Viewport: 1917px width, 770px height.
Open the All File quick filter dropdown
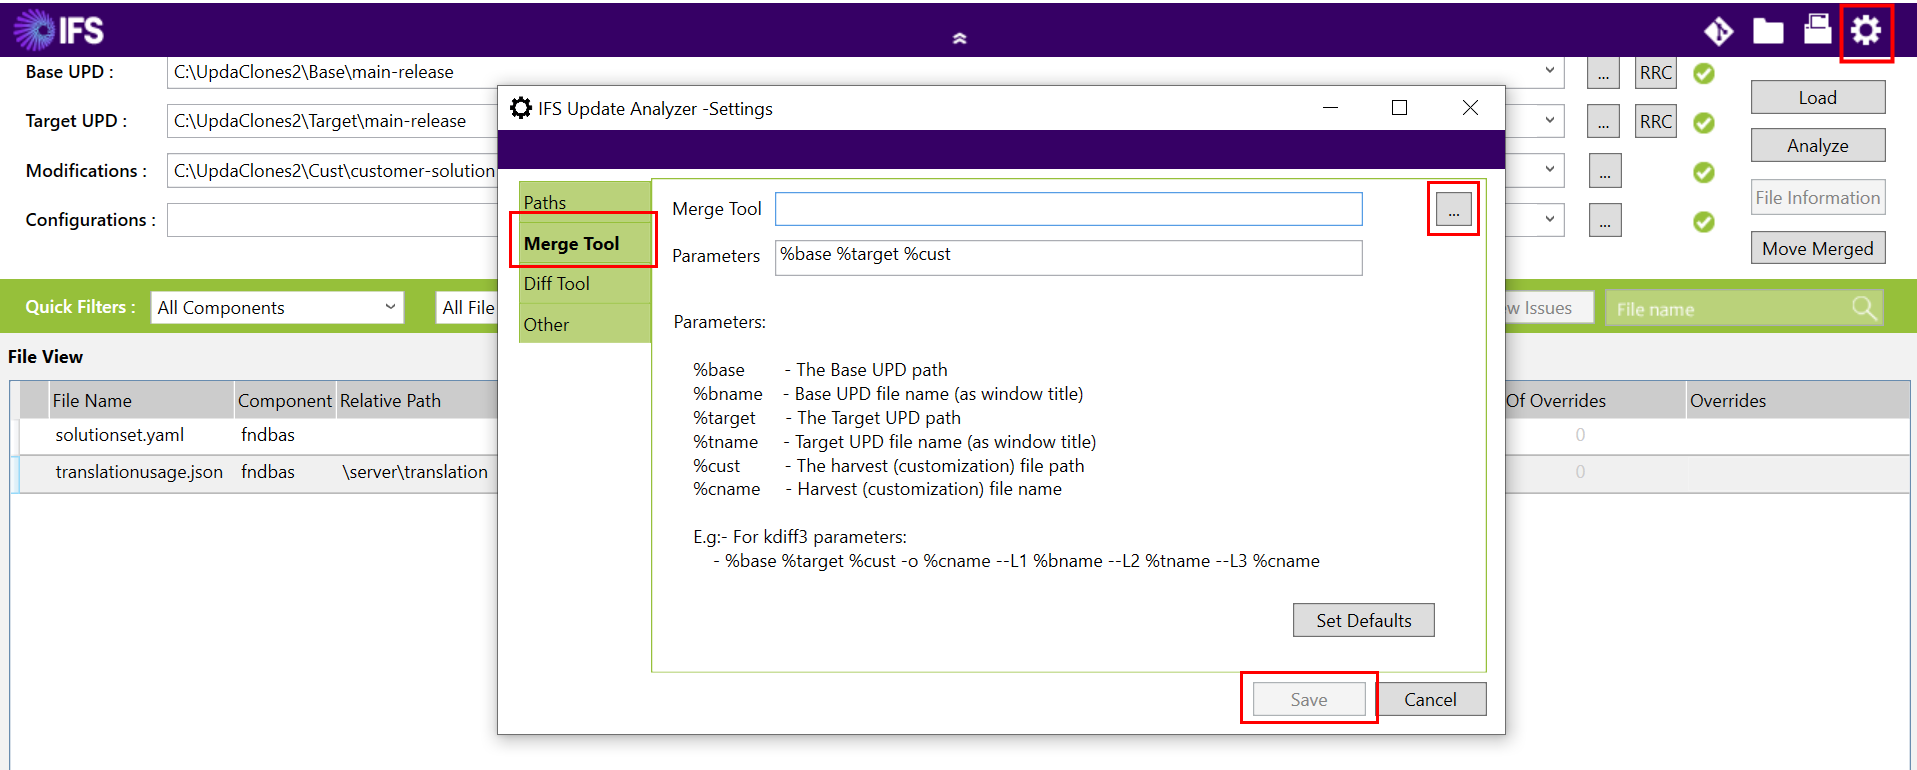click(467, 307)
